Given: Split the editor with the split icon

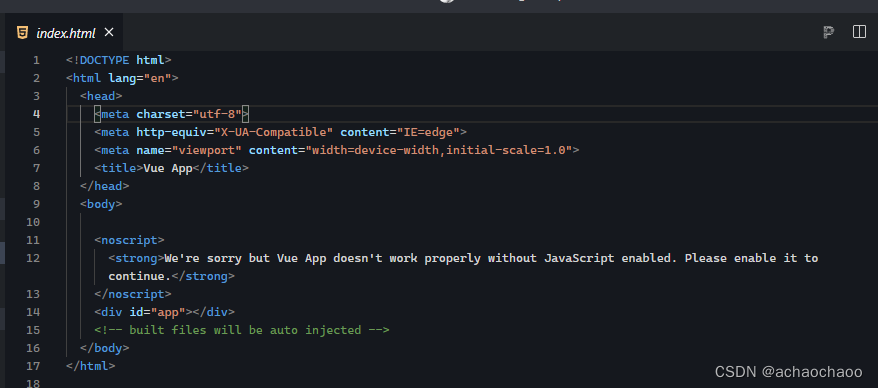Looking at the screenshot, I should (859, 32).
